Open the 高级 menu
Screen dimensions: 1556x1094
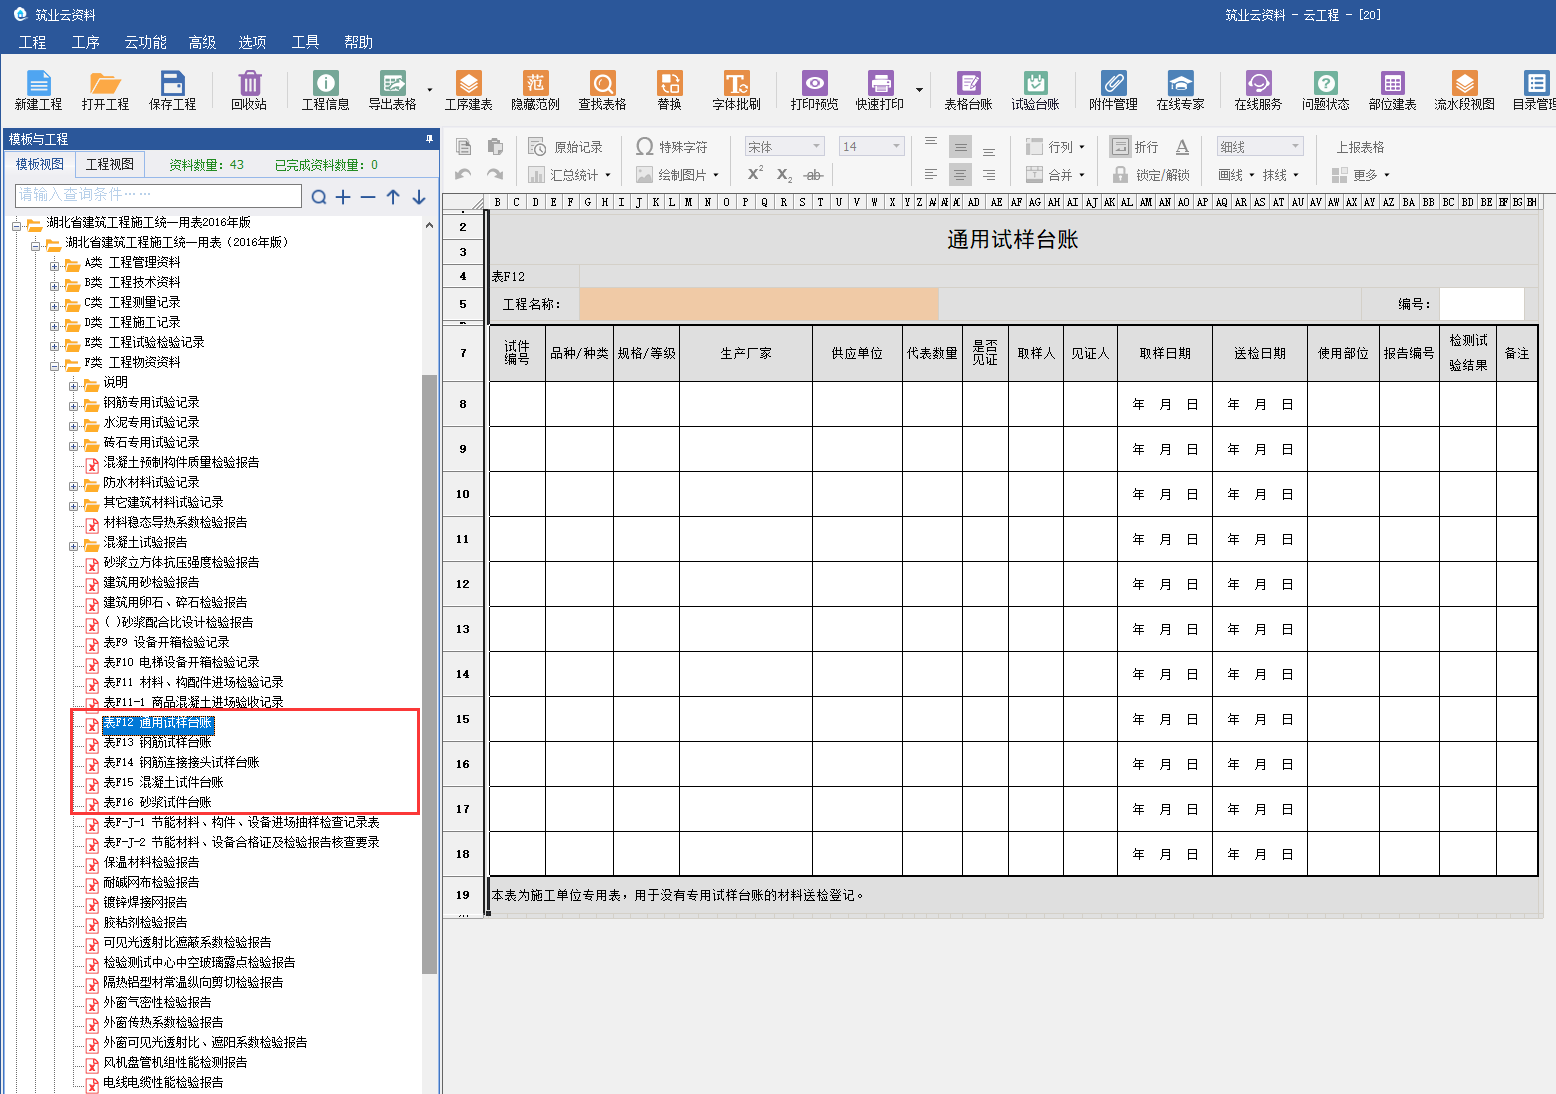[202, 42]
